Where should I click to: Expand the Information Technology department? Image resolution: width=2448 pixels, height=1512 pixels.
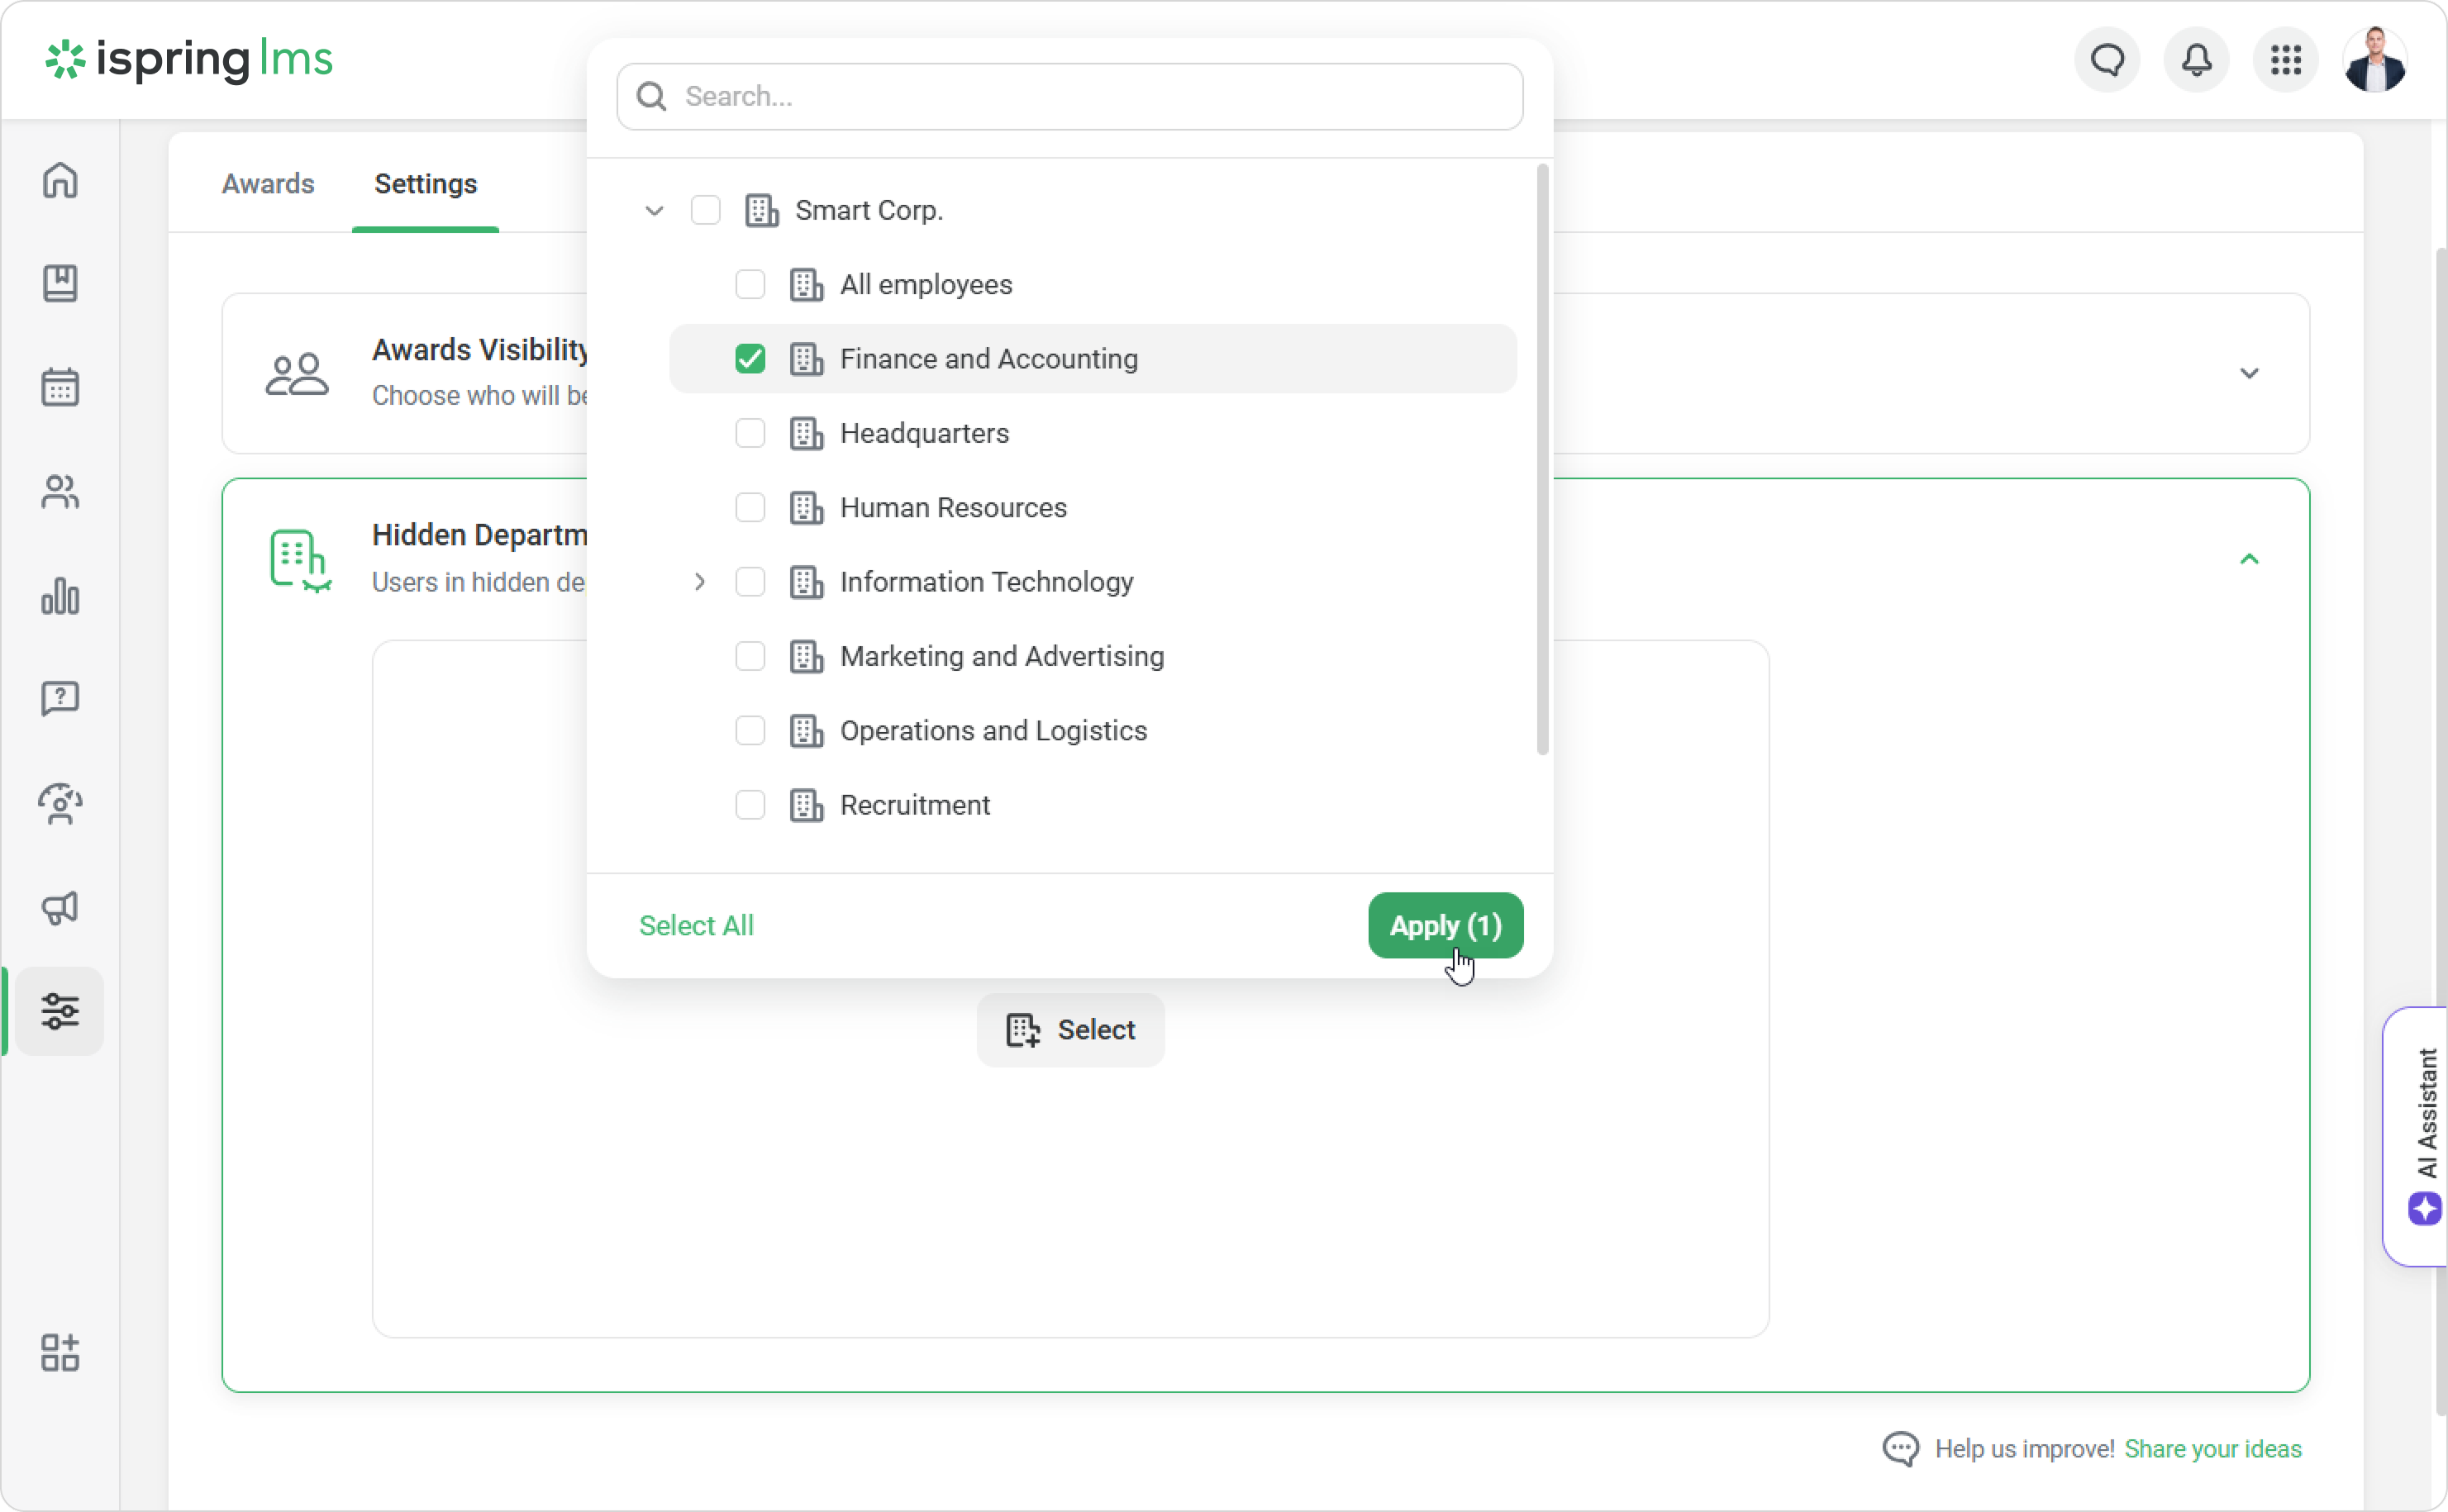700,582
